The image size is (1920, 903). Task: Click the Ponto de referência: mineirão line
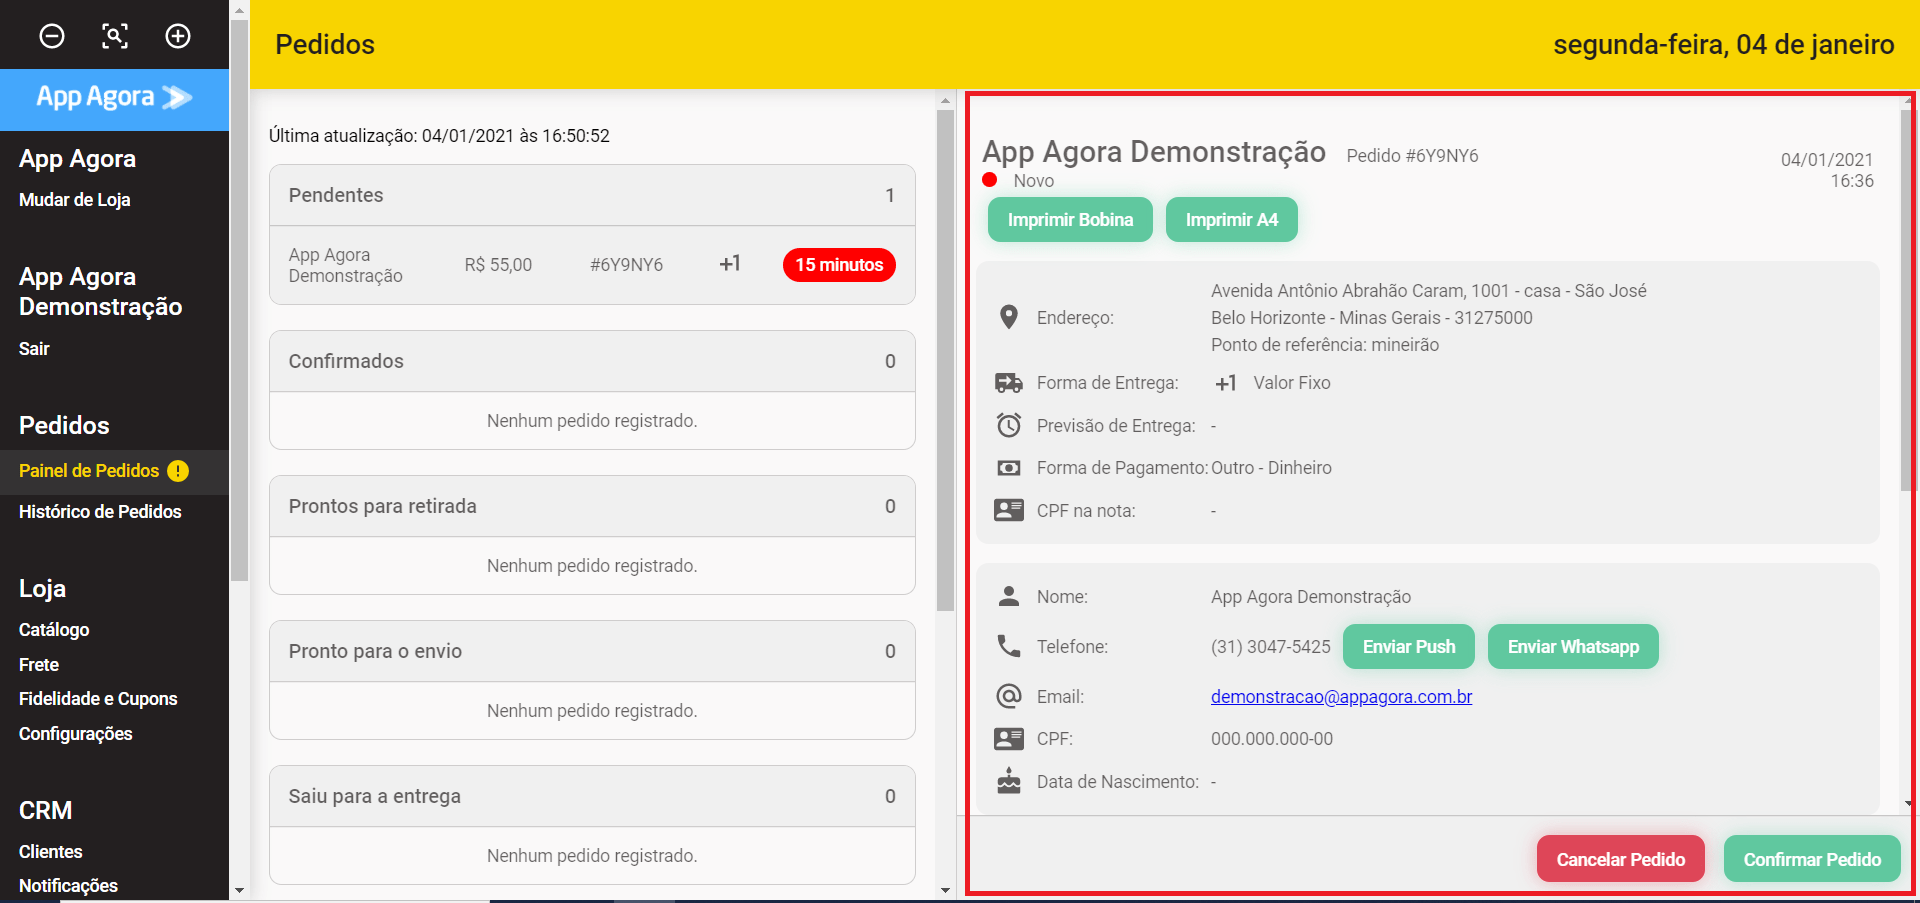tap(1325, 345)
